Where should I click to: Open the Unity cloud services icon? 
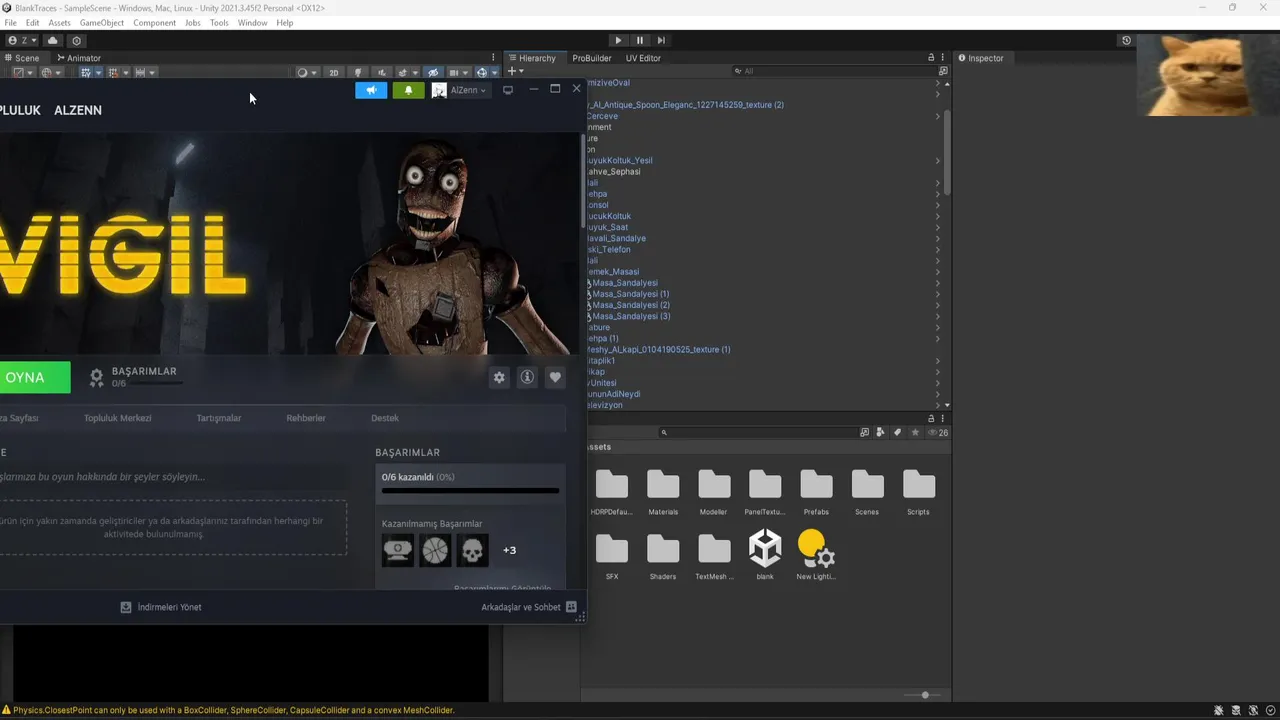(53, 41)
